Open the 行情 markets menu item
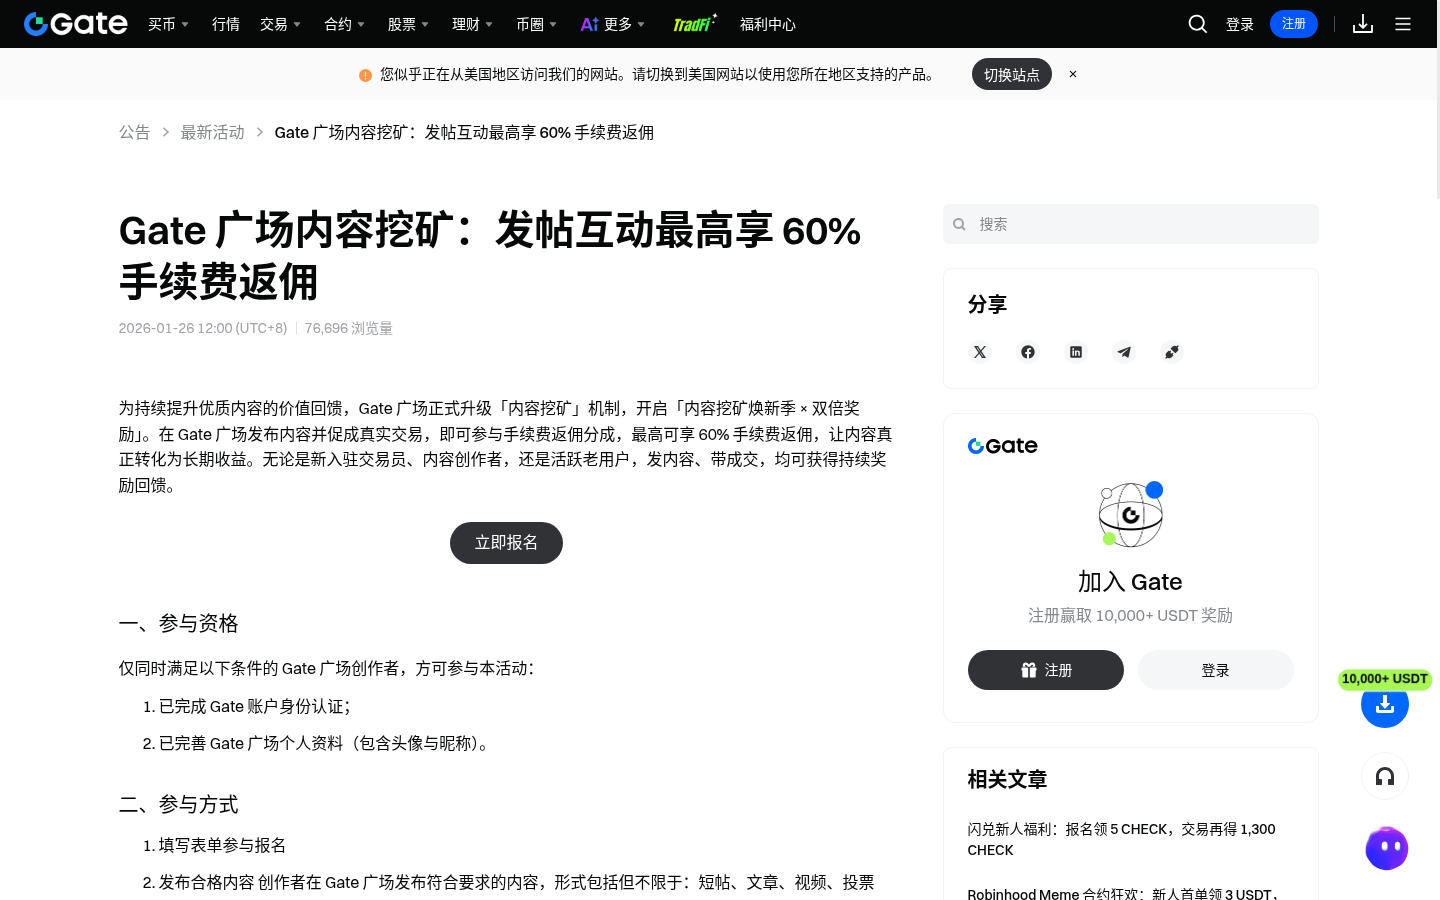The image size is (1440, 900). [x=226, y=24]
